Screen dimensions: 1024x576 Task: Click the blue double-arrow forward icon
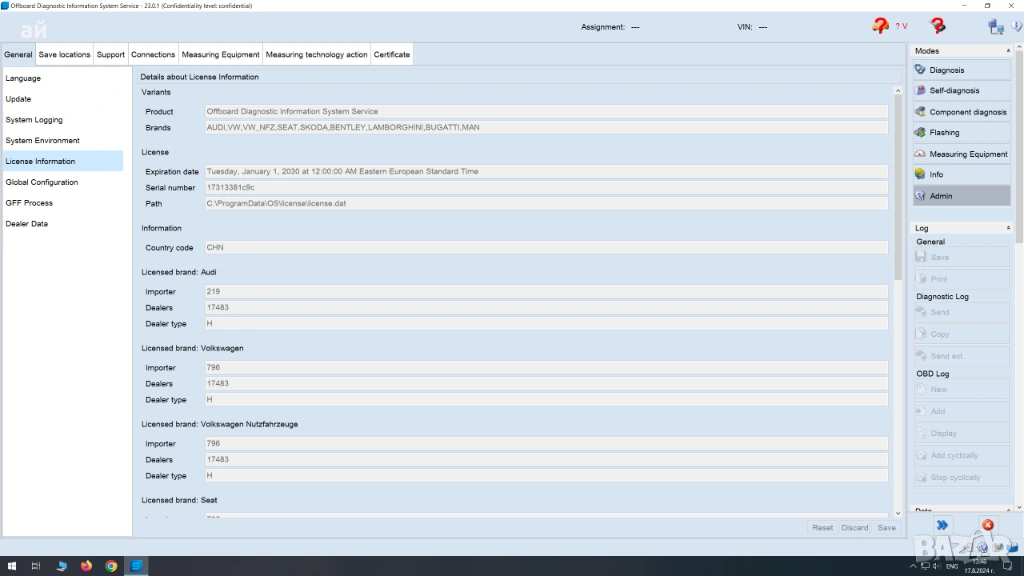click(x=941, y=525)
